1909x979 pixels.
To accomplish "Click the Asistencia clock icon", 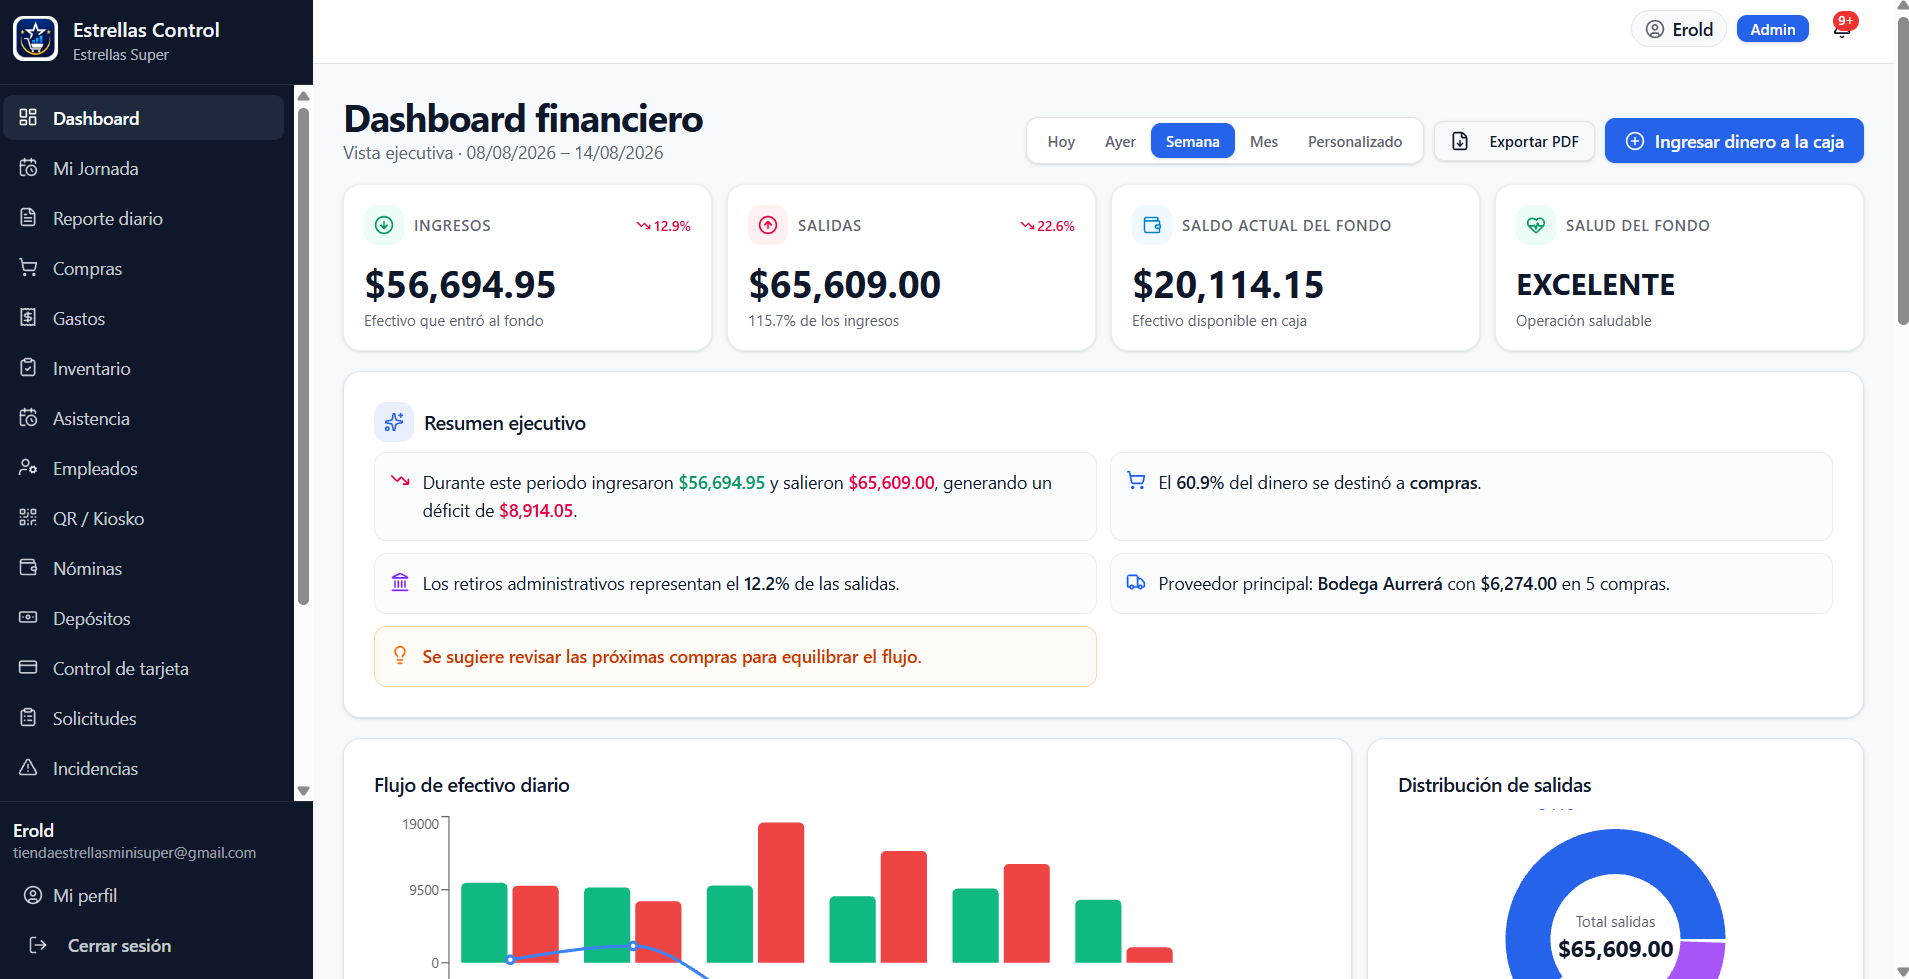I will coord(28,417).
